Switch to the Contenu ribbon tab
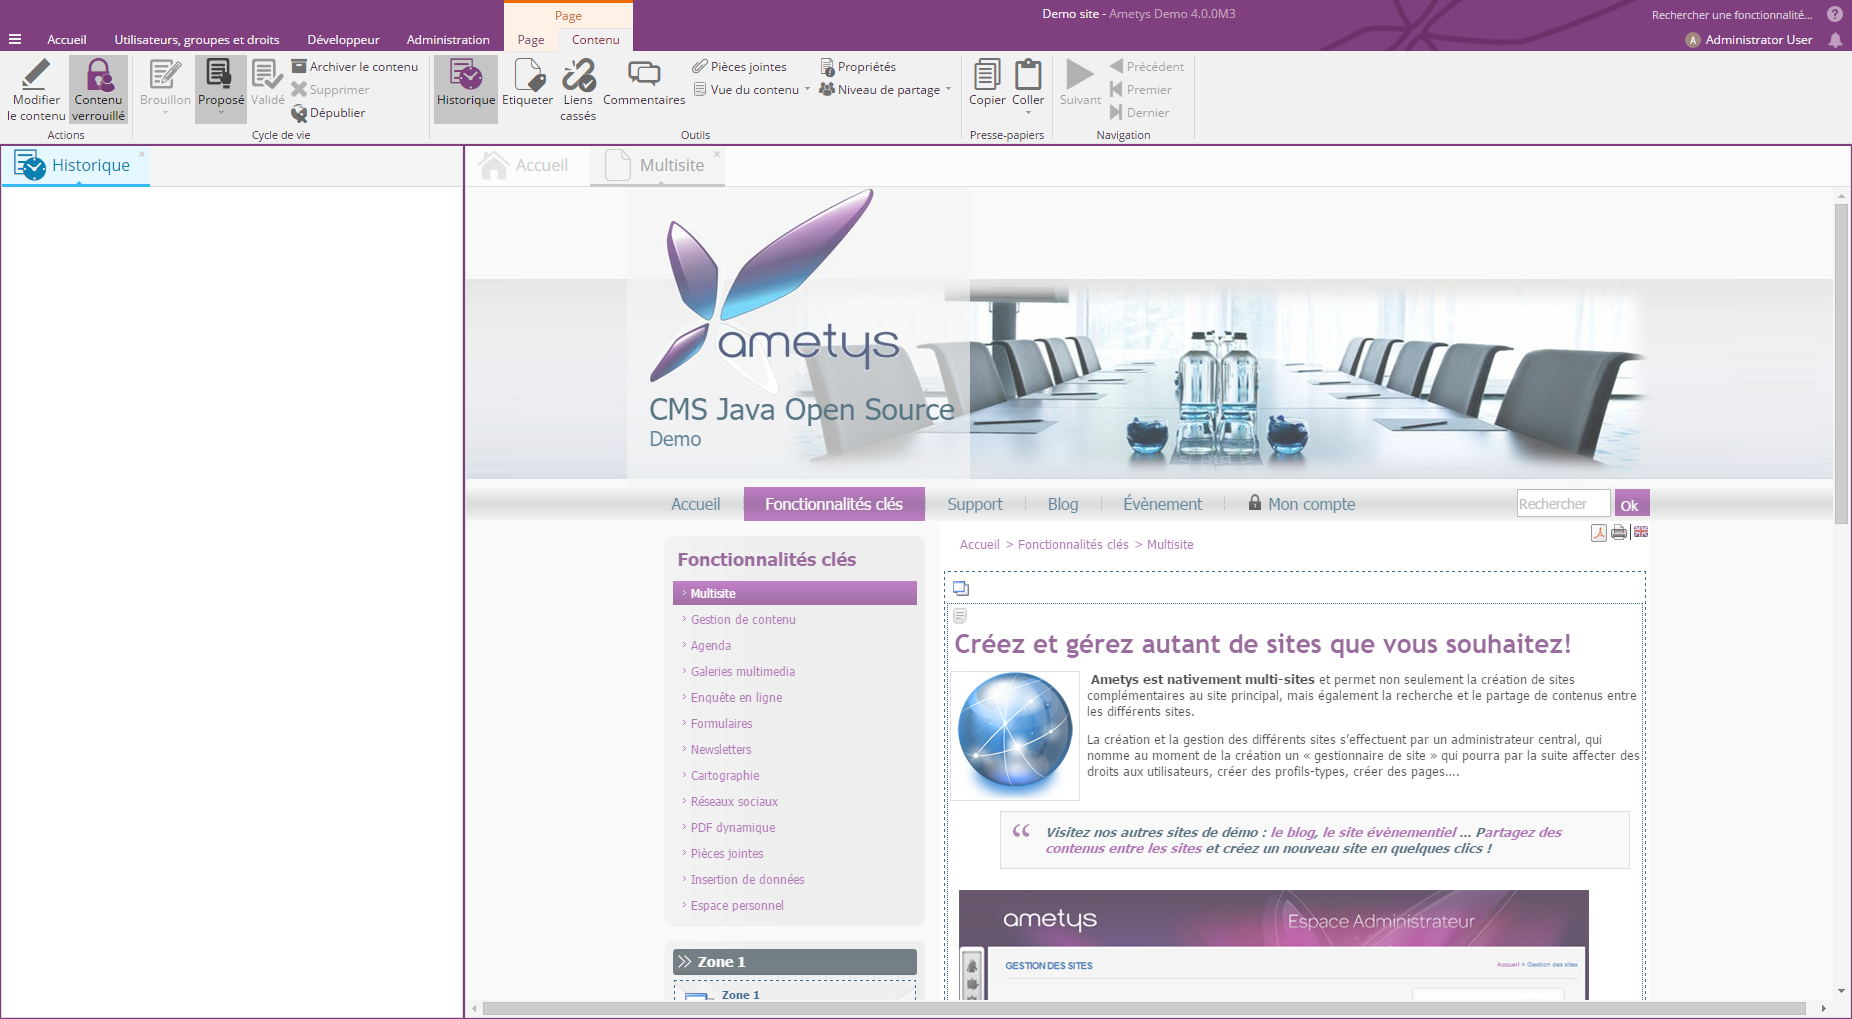This screenshot has height=1019, width=1852. [x=596, y=39]
